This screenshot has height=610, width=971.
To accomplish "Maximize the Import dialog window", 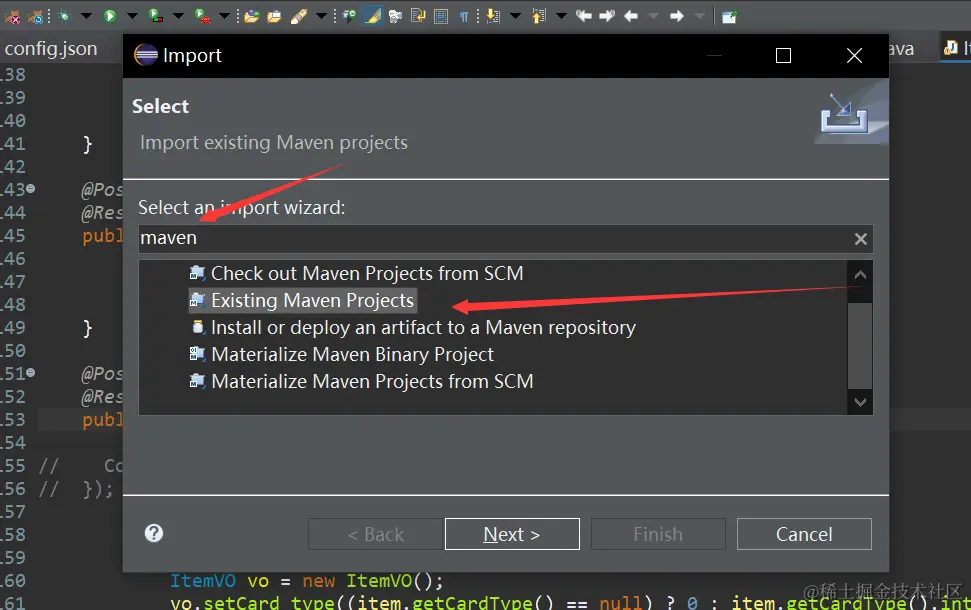I will tap(783, 56).
